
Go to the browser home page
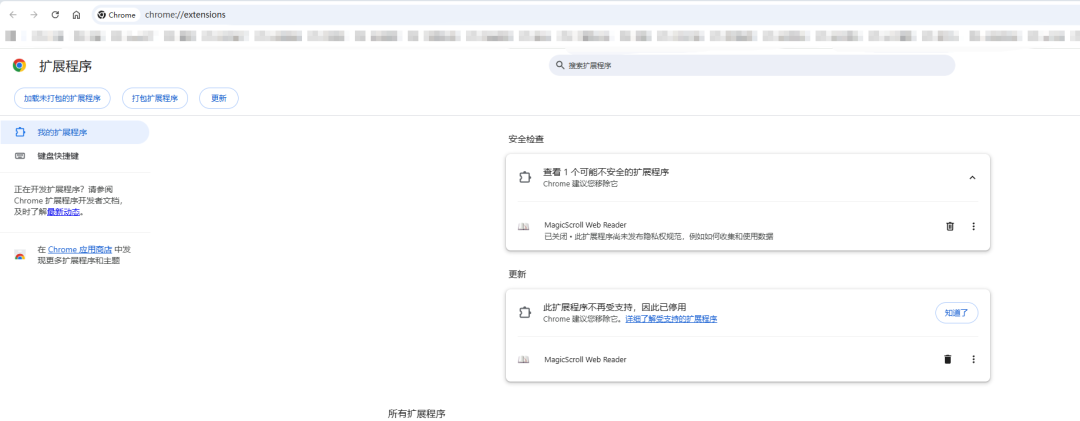coord(76,15)
